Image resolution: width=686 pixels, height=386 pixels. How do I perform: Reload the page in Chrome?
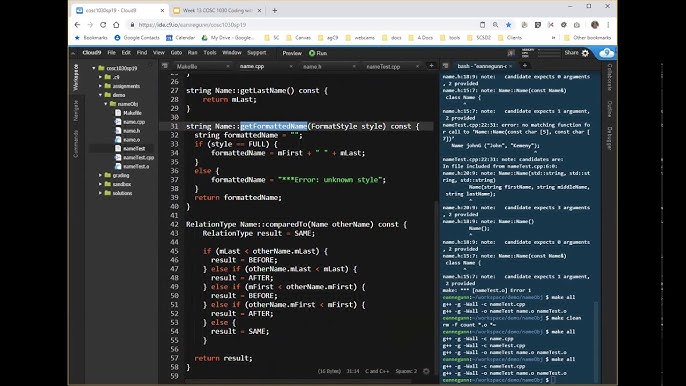103,25
